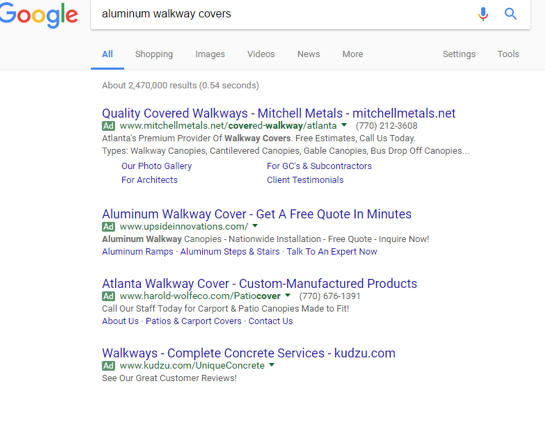This screenshot has width=552, height=422.
Task: Open the Our Photo Gallery sitelink
Action: (157, 166)
